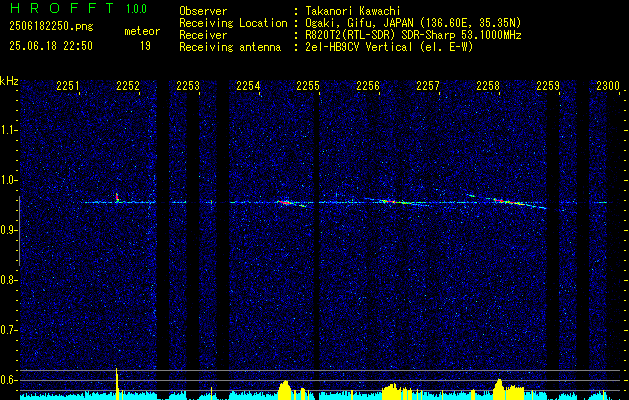Click the meteor count value 19
Image resolution: width=629 pixels, height=400 pixels.
[145, 46]
